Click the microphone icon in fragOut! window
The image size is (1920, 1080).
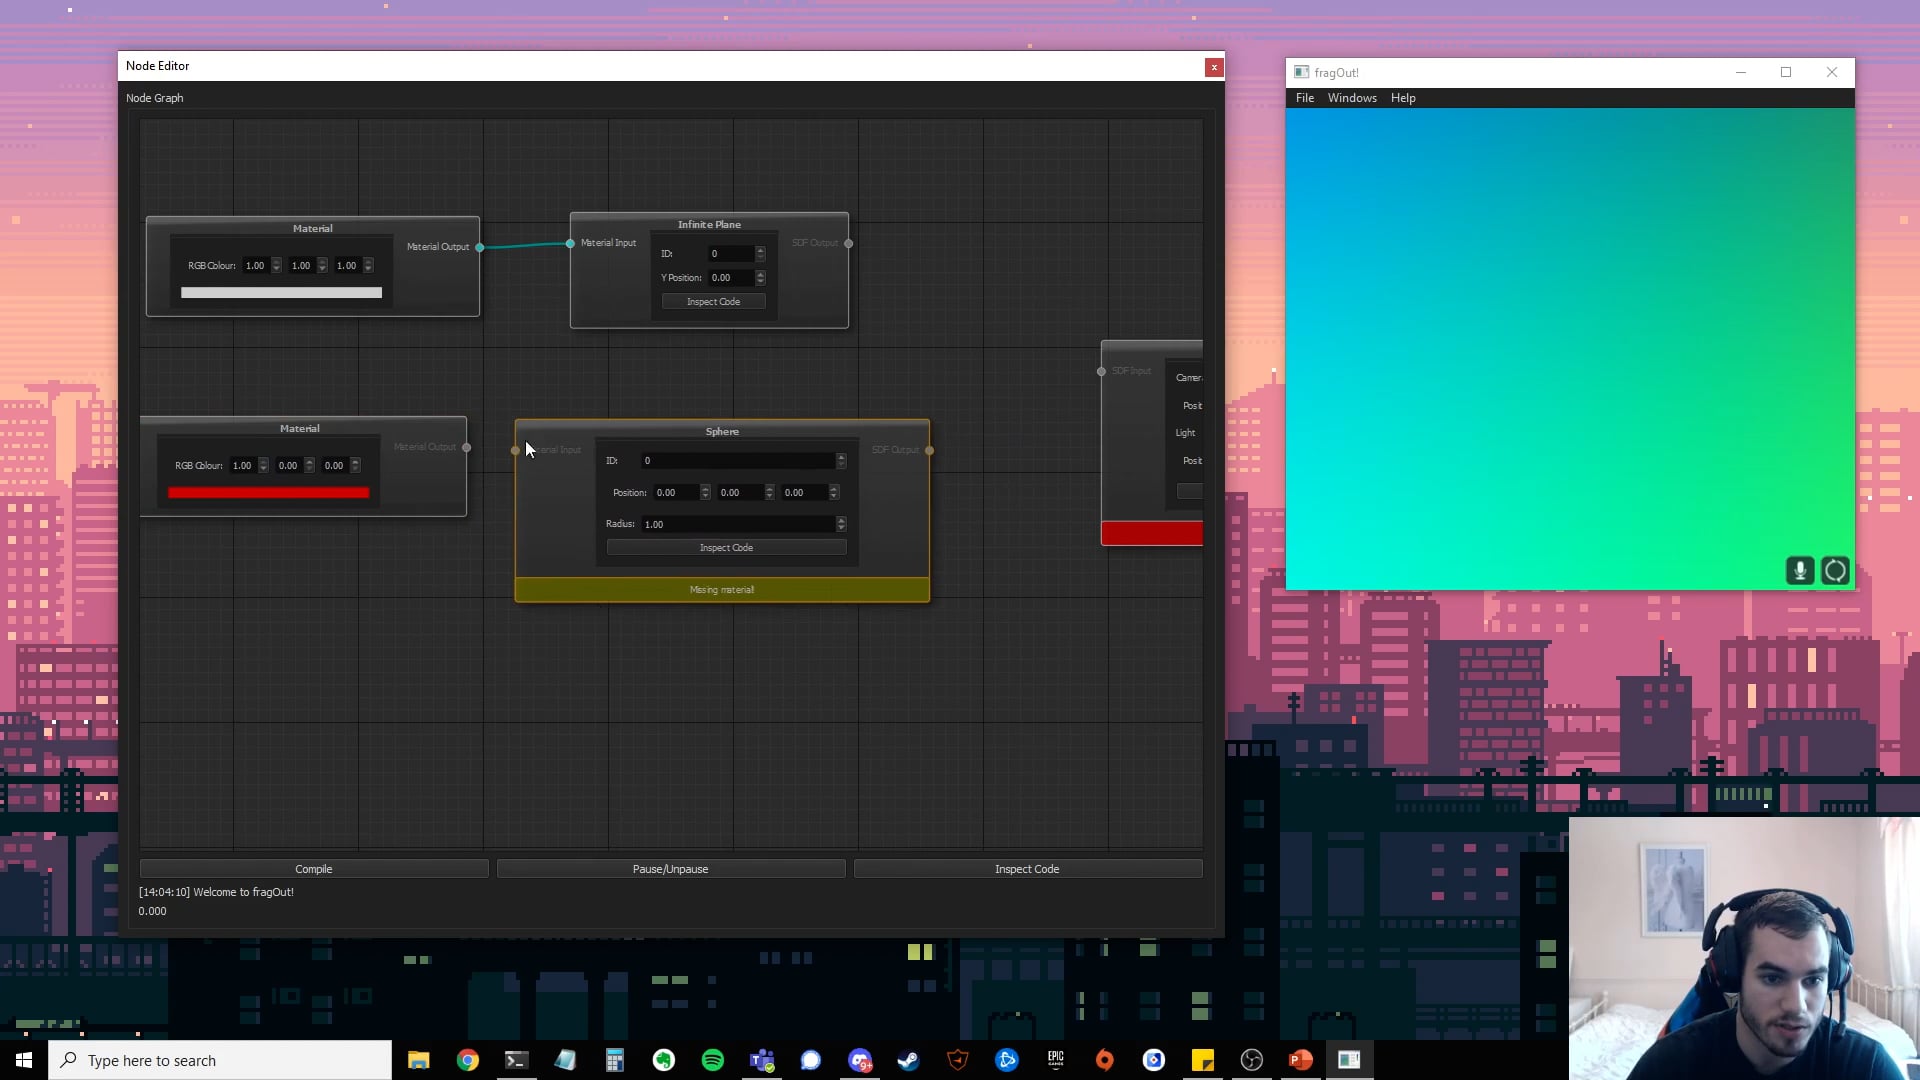(1800, 571)
